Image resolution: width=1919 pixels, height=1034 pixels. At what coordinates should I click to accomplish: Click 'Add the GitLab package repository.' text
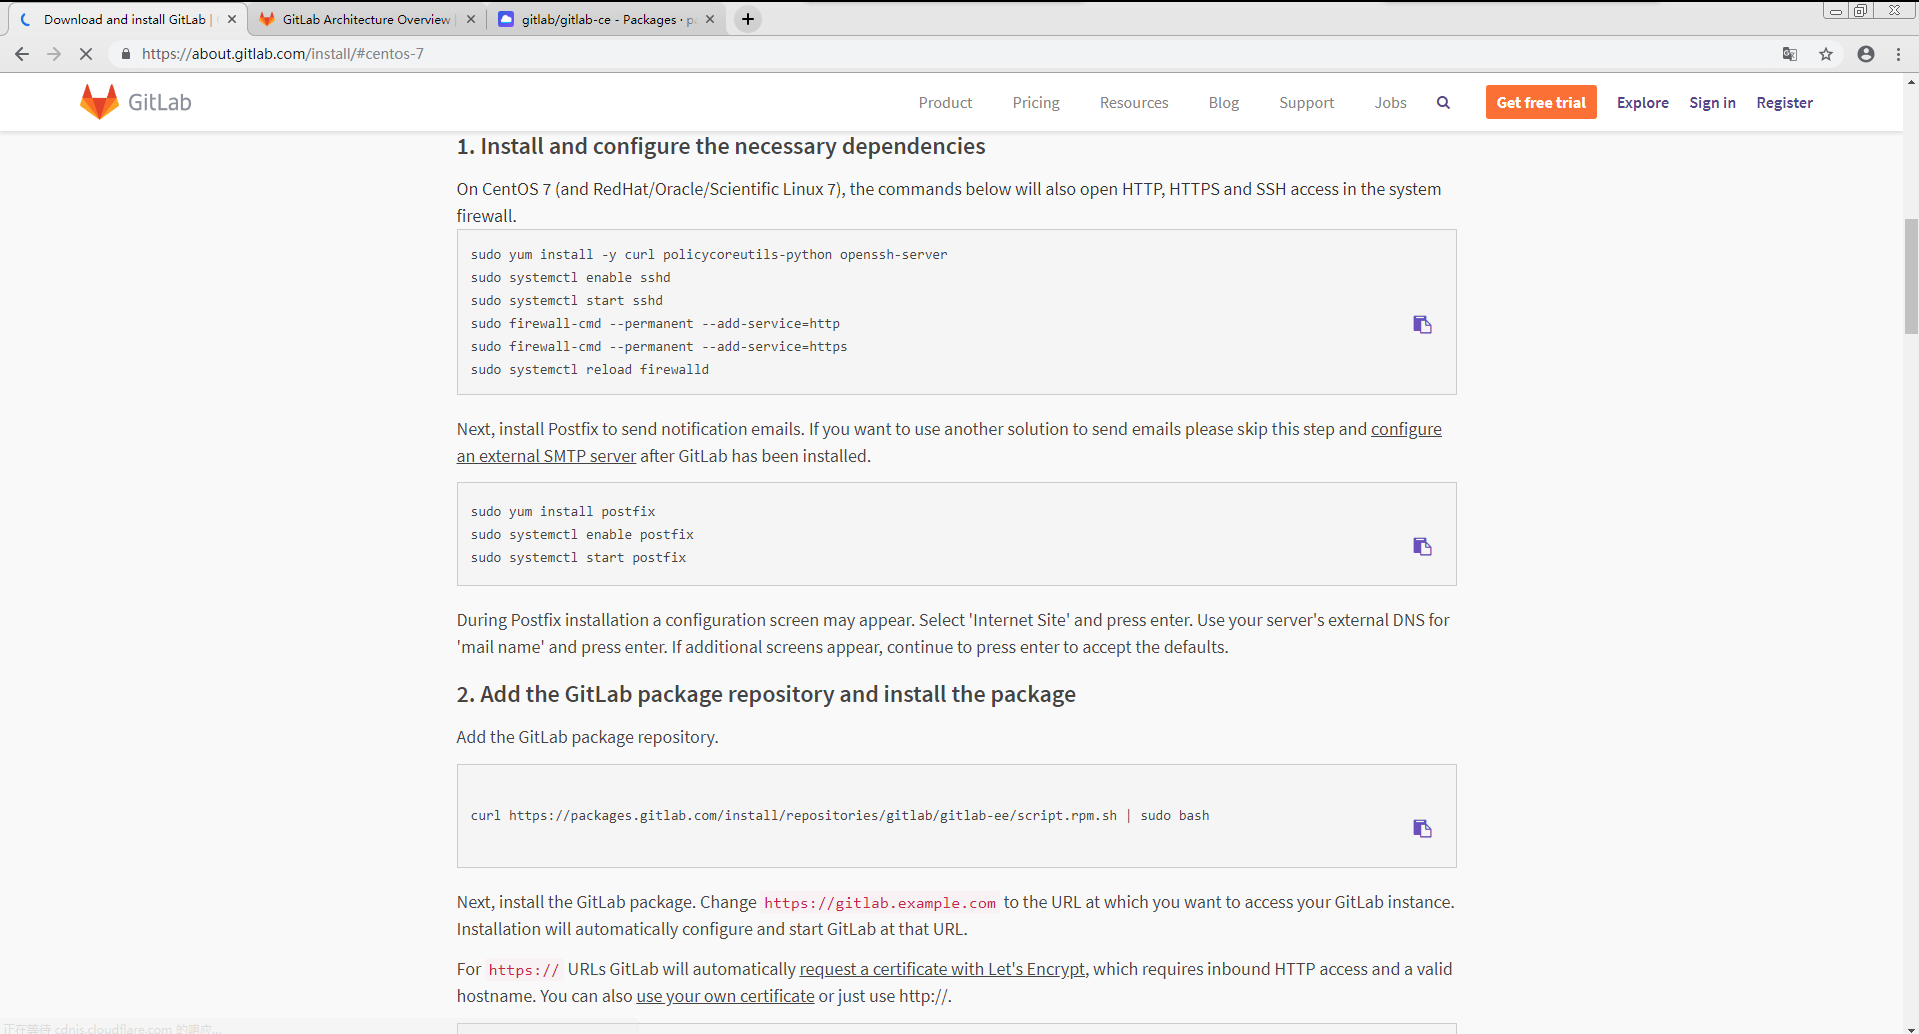pyautogui.click(x=588, y=737)
